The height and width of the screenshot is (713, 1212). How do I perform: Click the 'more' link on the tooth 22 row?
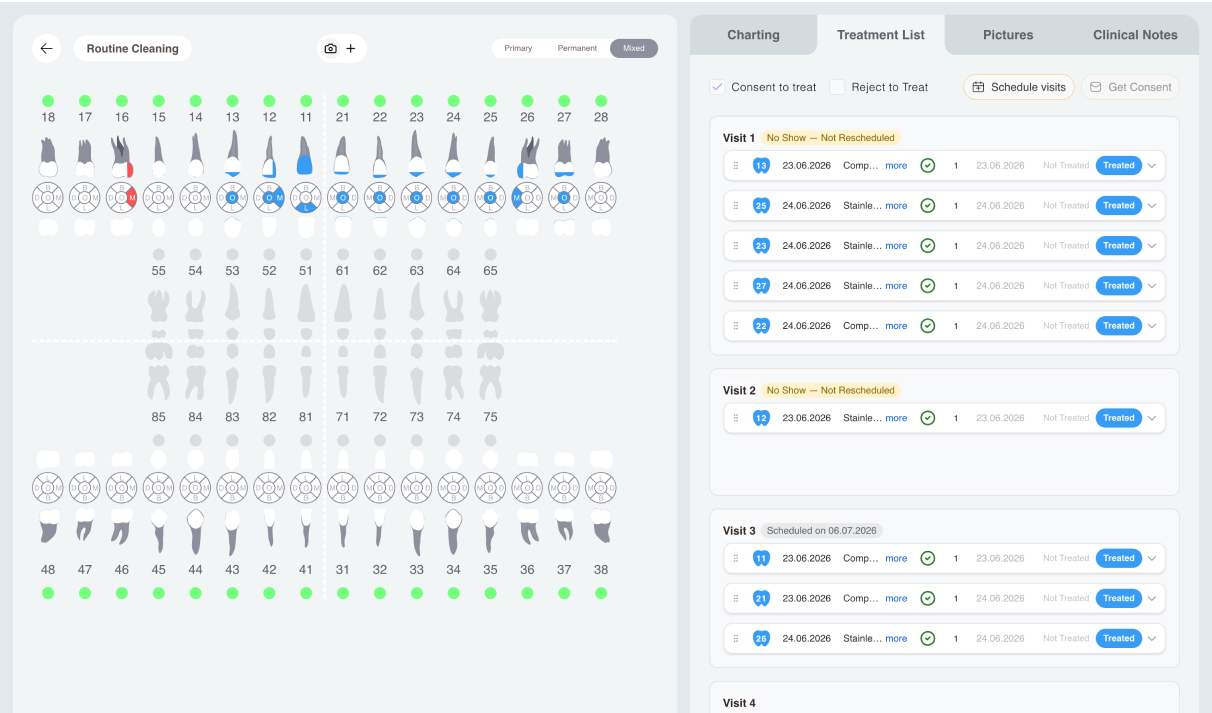pyautogui.click(x=896, y=326)
